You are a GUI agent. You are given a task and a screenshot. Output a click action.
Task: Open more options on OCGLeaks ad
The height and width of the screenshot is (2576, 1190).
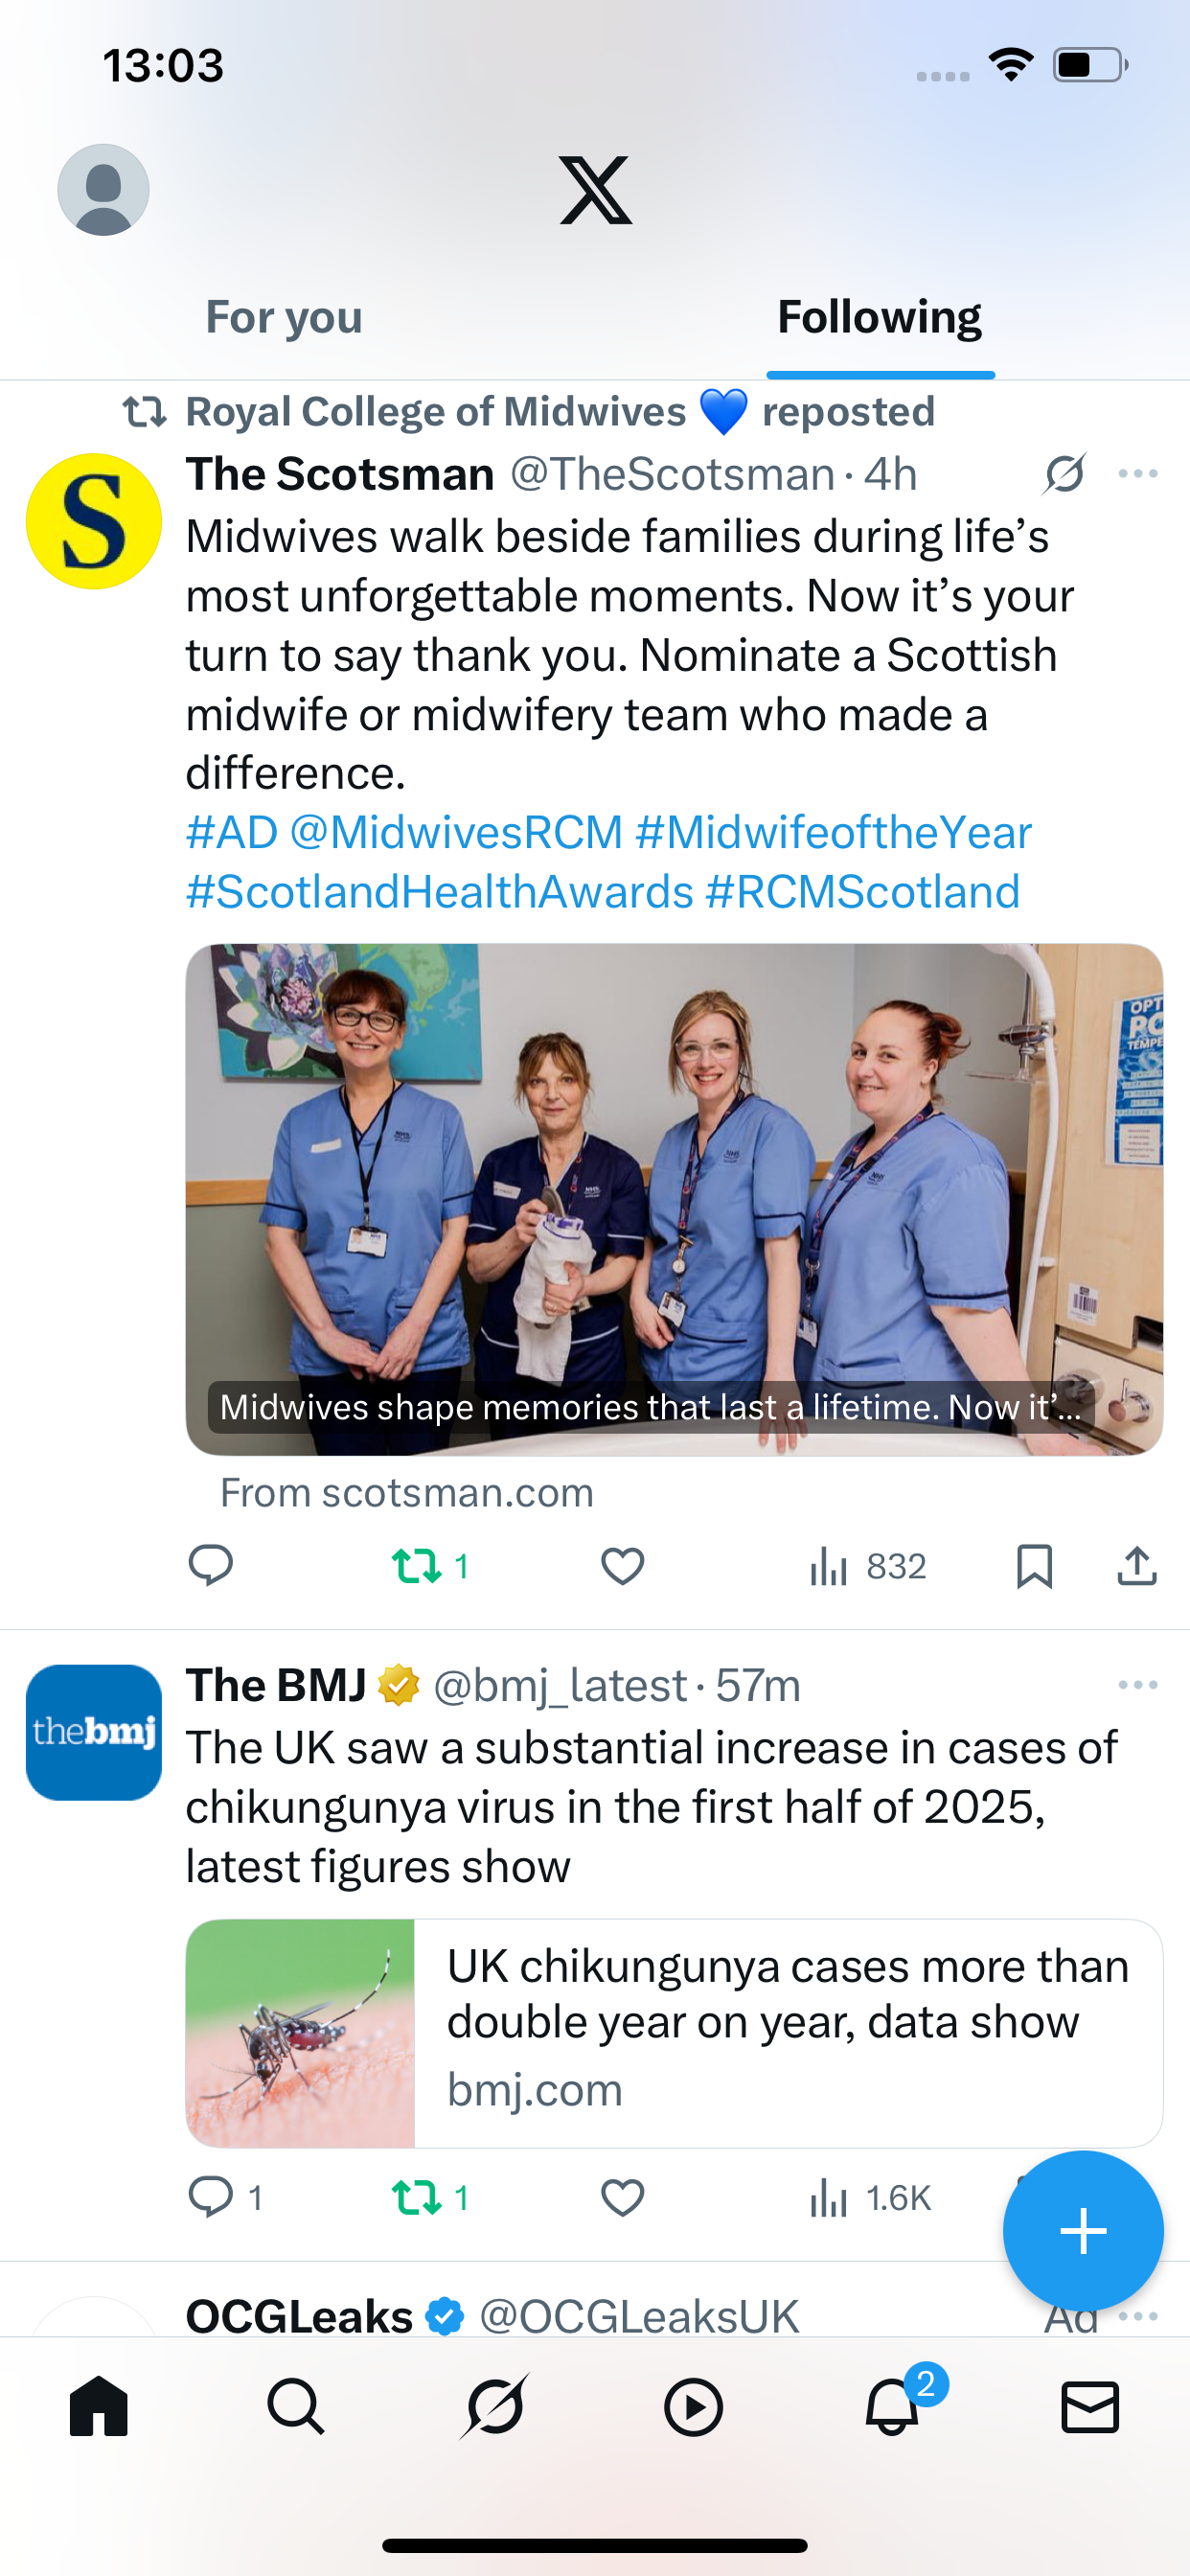point(1138,2316)
